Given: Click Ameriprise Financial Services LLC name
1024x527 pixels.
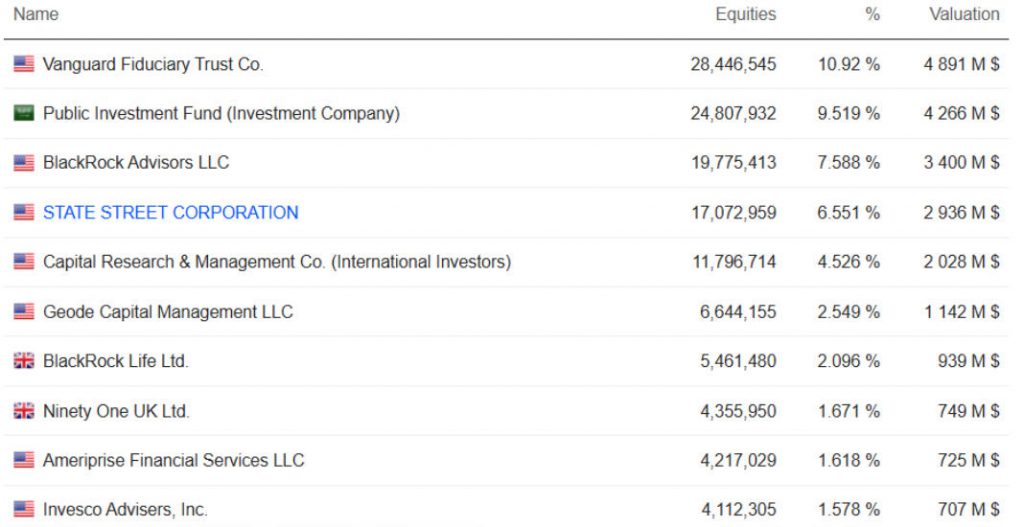Looking at the screenshot, I should coord(173,460).
